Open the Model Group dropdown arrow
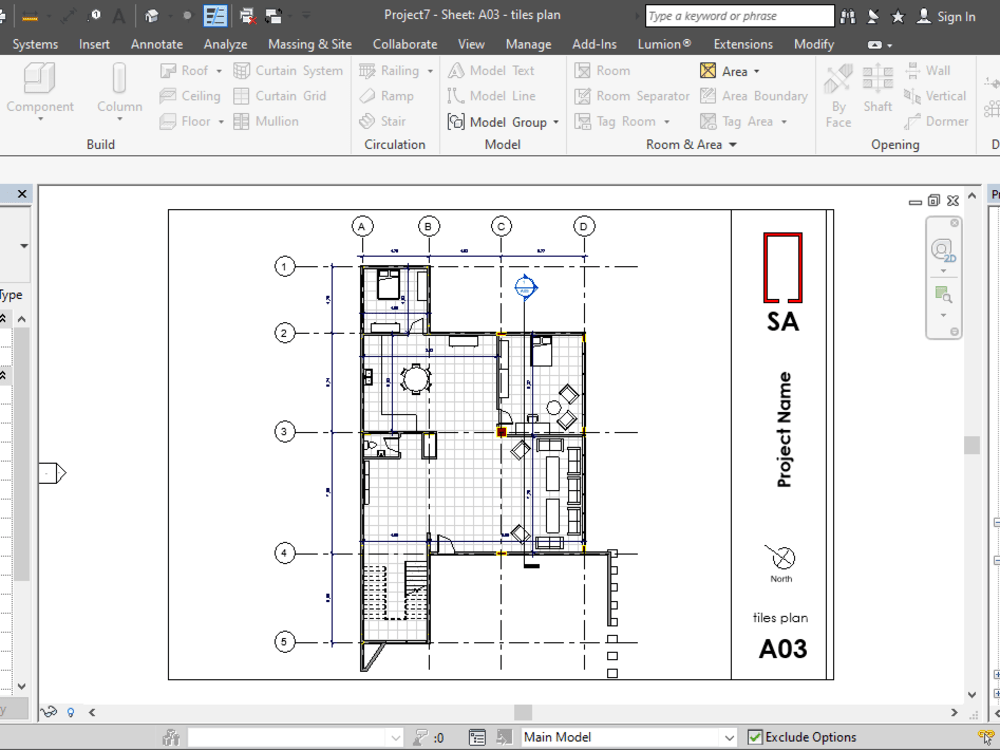Image resolution: width=1000 pixels, height=750 pixels. click(556, 122)
